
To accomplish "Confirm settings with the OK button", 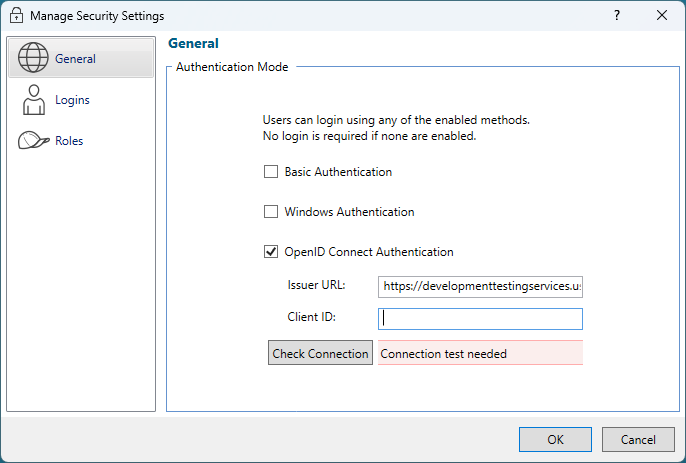I will click(x=555, y=439).
